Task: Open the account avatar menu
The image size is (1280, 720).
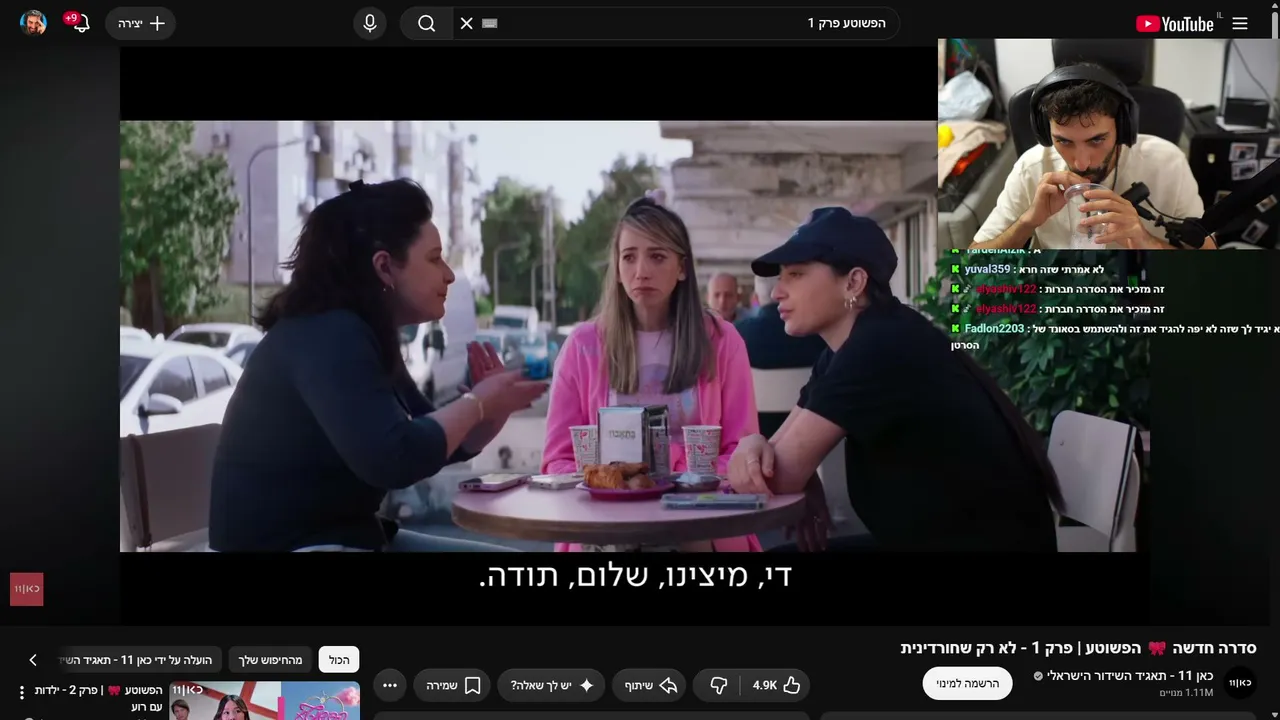Action: pyautogui.click(x=33, y=23)
